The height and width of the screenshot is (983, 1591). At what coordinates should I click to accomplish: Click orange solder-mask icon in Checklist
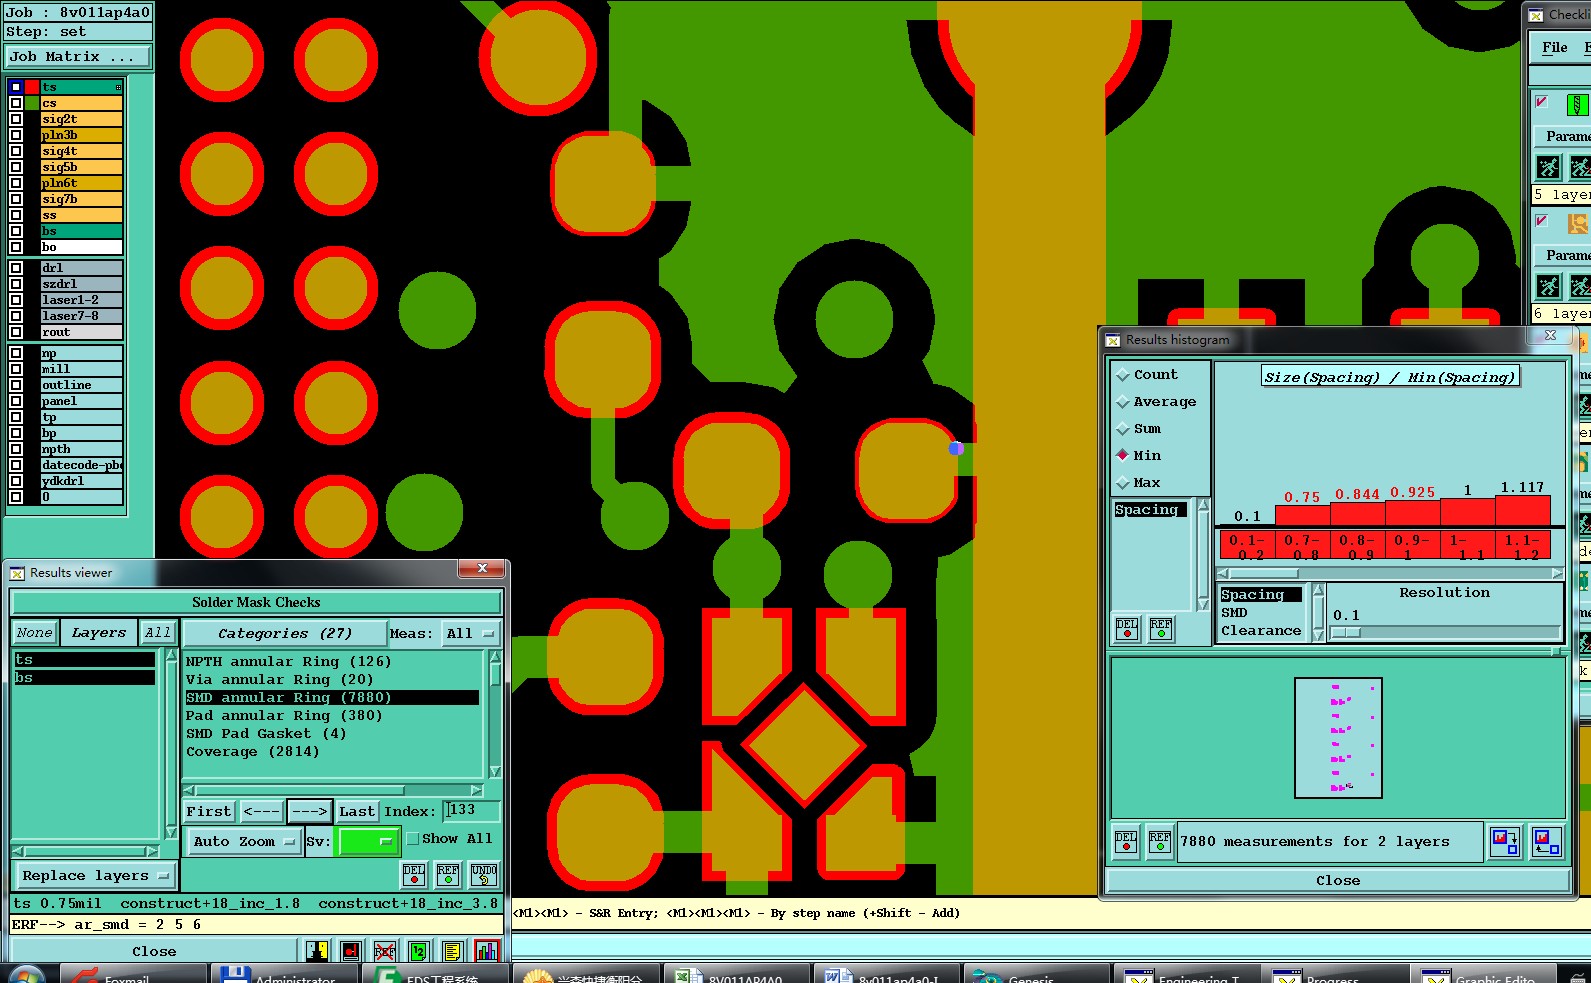1578,223
